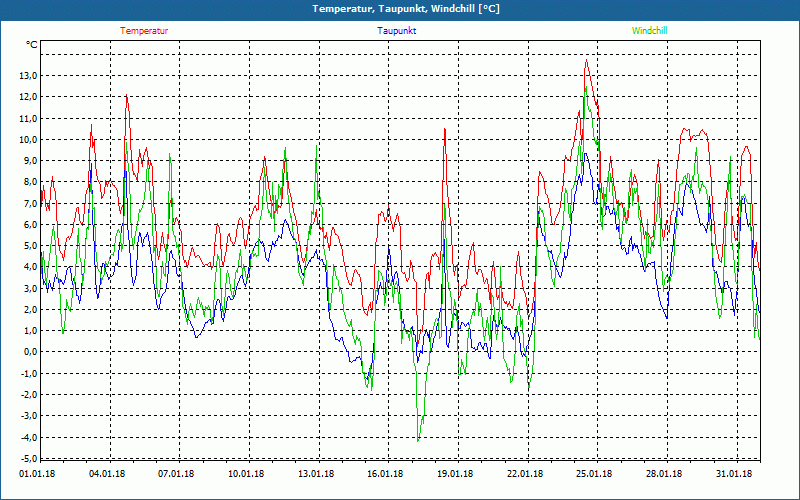Viewport: 800px width, 500px height.
Task: Select the 31.01.18 date label
Action: (733, 475)
